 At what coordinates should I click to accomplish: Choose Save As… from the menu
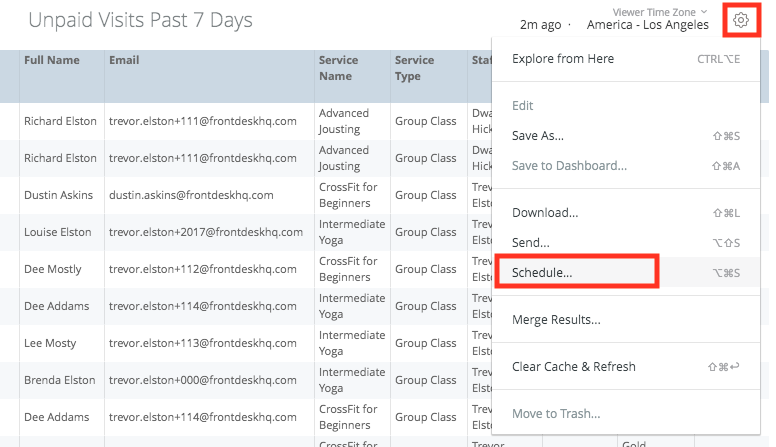coord(538,136)
